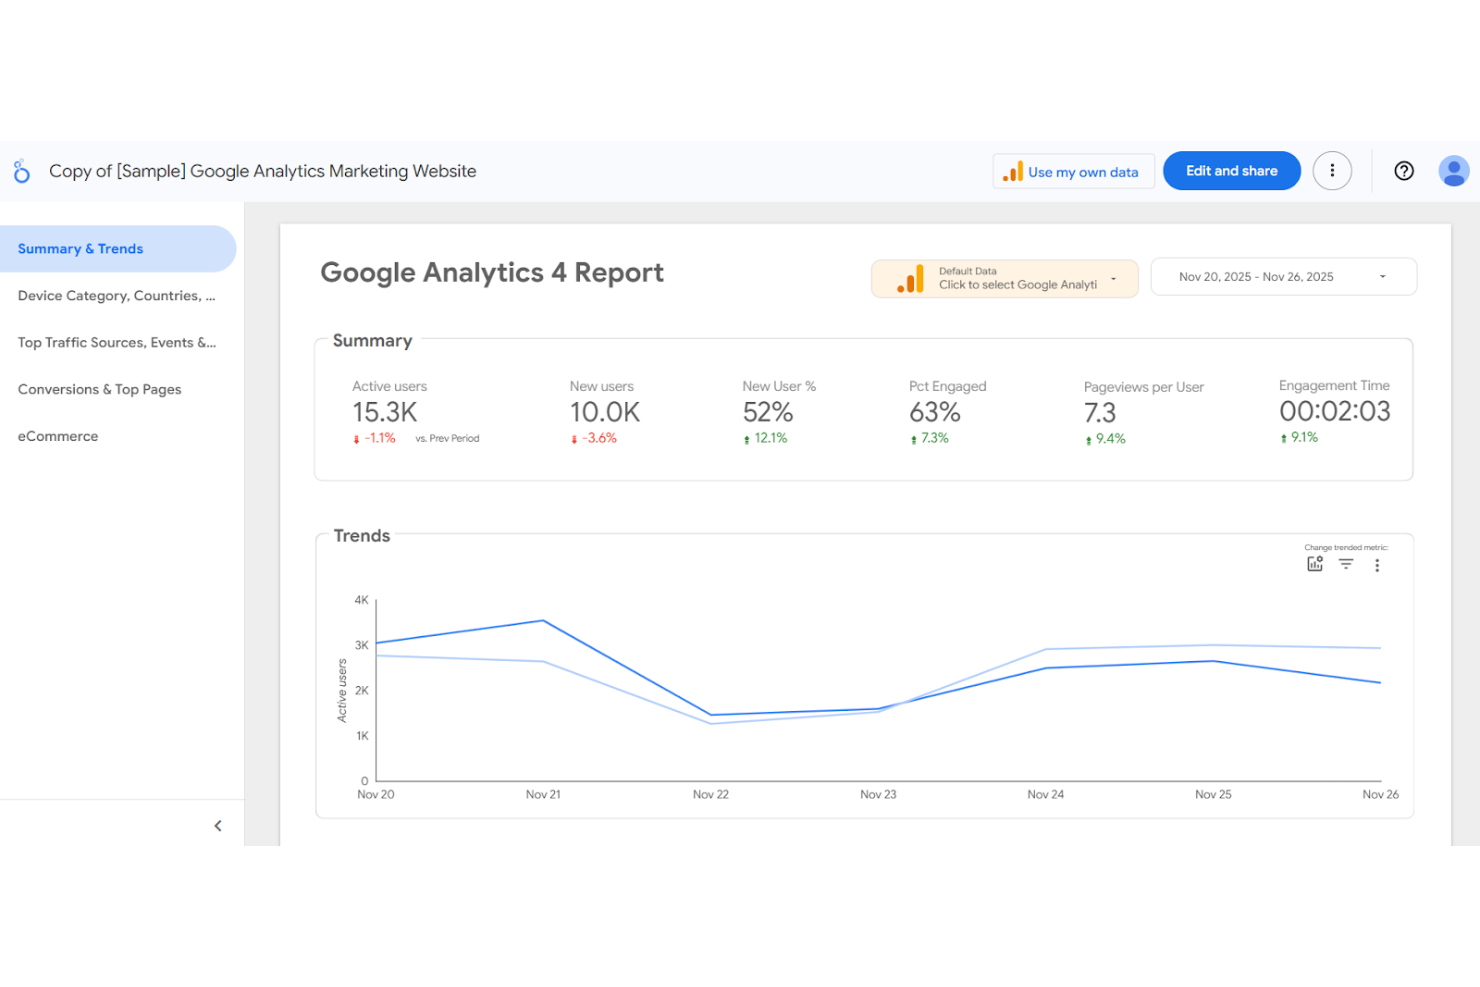
Task: Open the Device Category, Countries page
Action: [x=118, y=296]
